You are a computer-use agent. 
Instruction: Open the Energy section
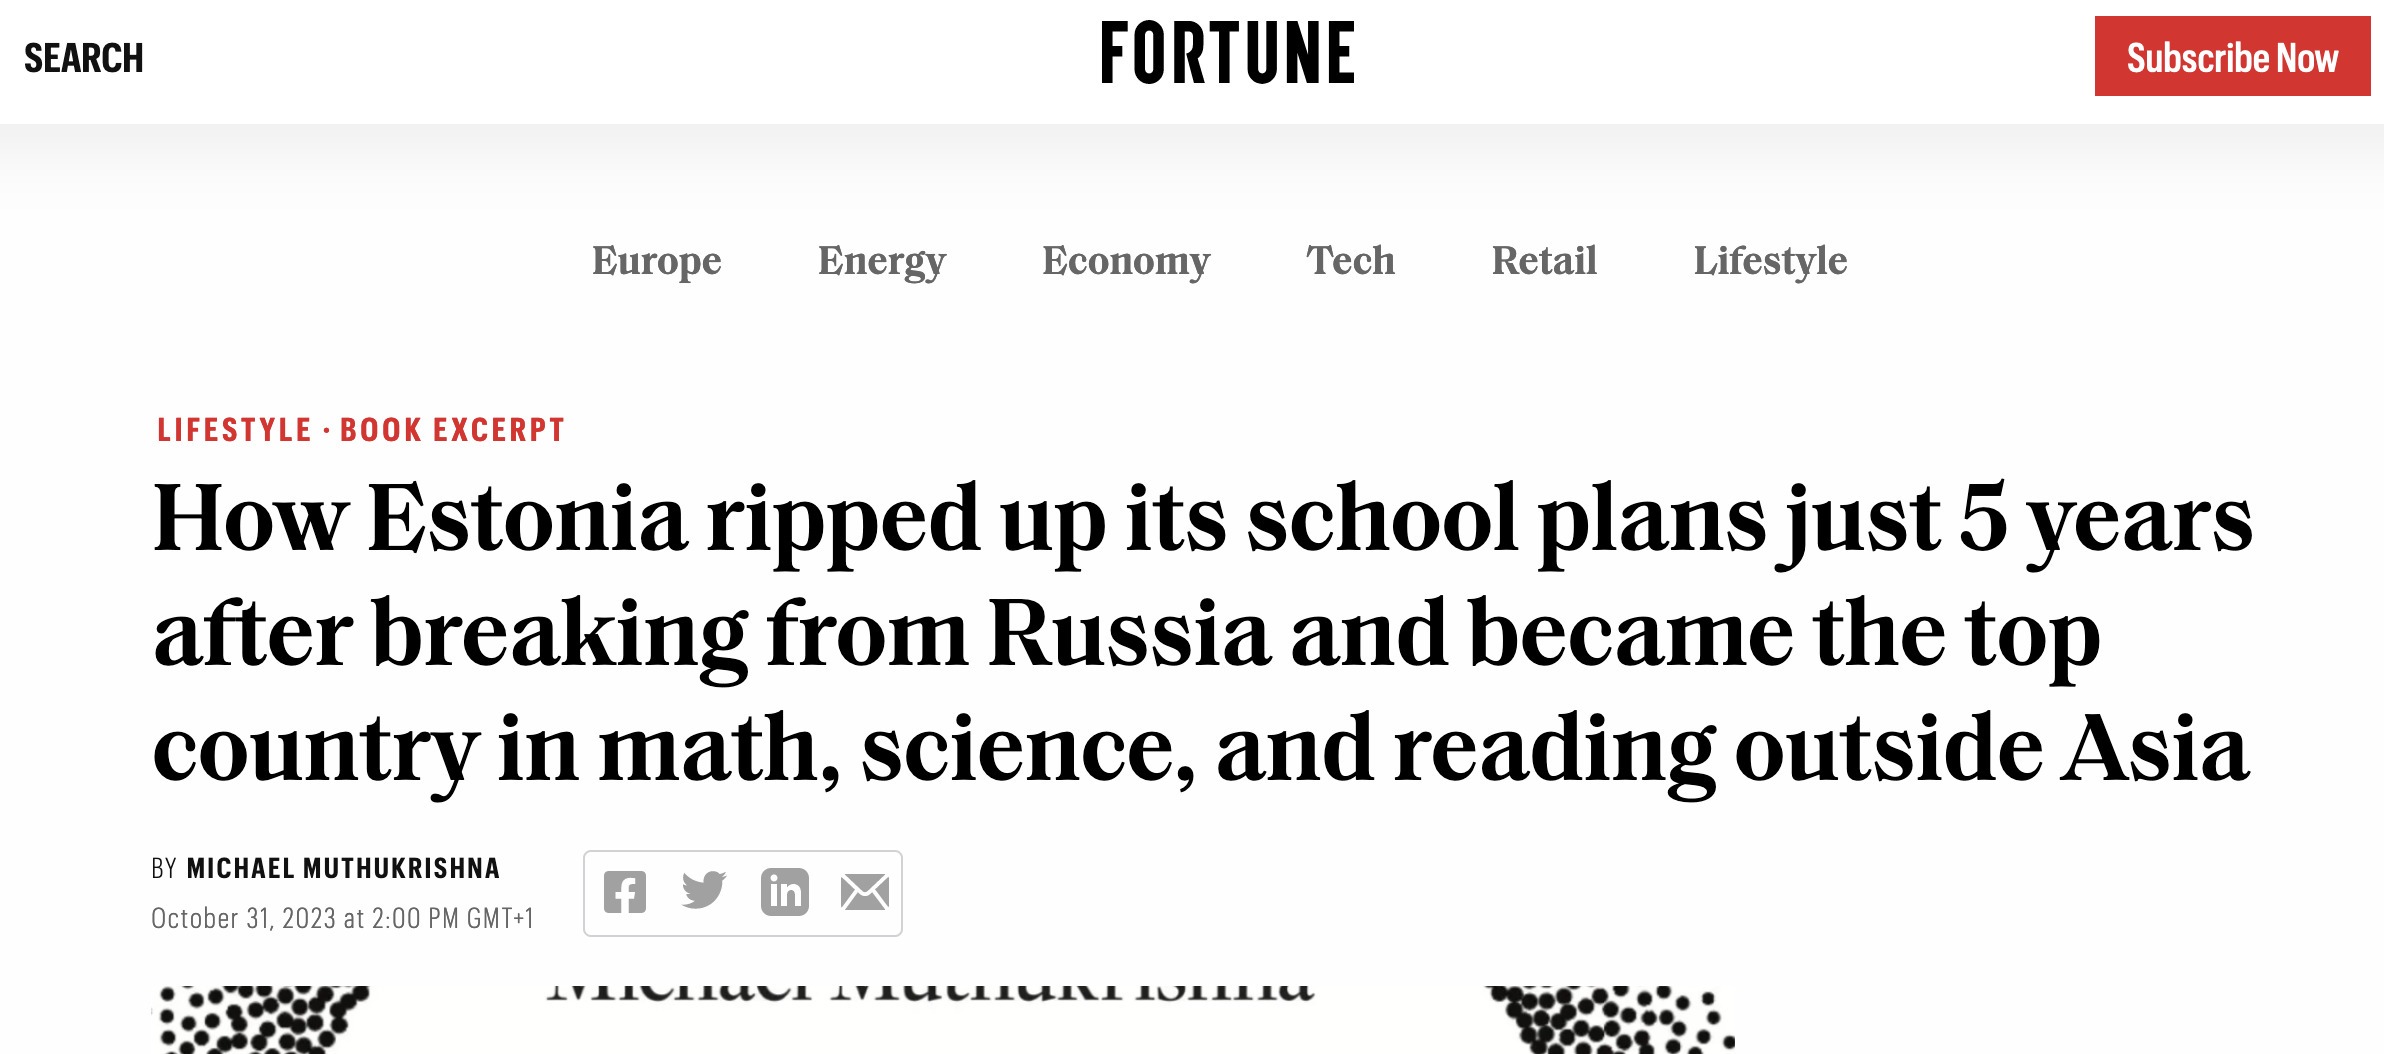pos(881,261)
